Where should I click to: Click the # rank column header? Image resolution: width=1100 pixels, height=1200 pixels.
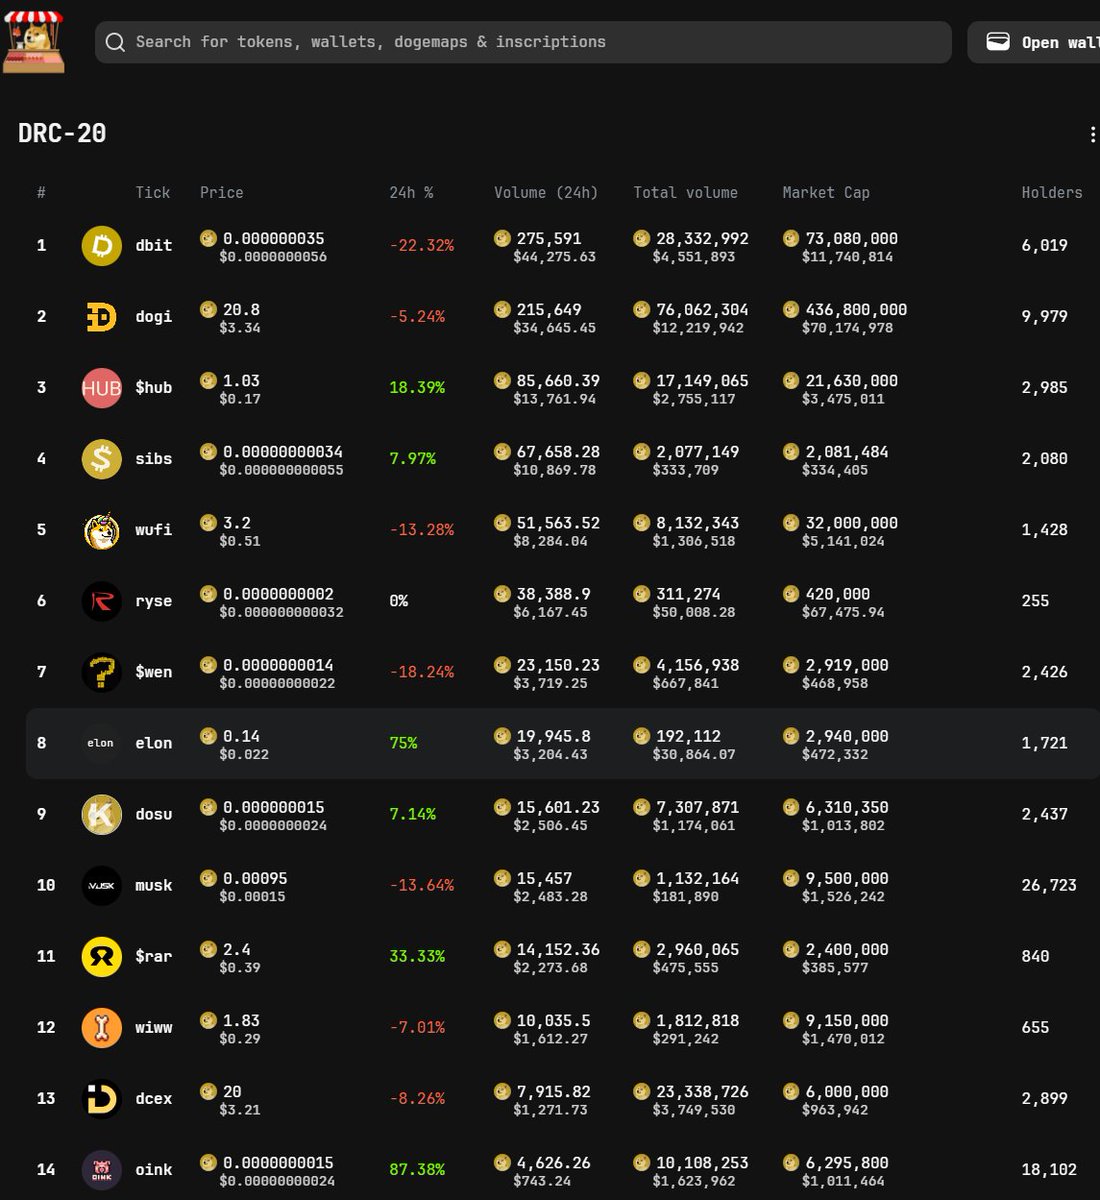tap(41, 192)
